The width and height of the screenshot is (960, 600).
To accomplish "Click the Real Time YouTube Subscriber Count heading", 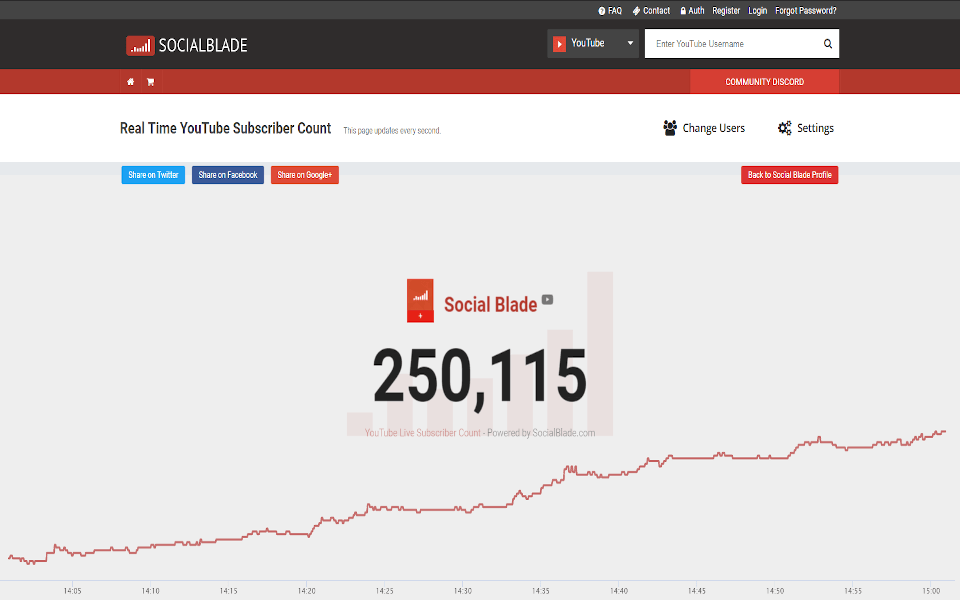I will coord(225,128).
